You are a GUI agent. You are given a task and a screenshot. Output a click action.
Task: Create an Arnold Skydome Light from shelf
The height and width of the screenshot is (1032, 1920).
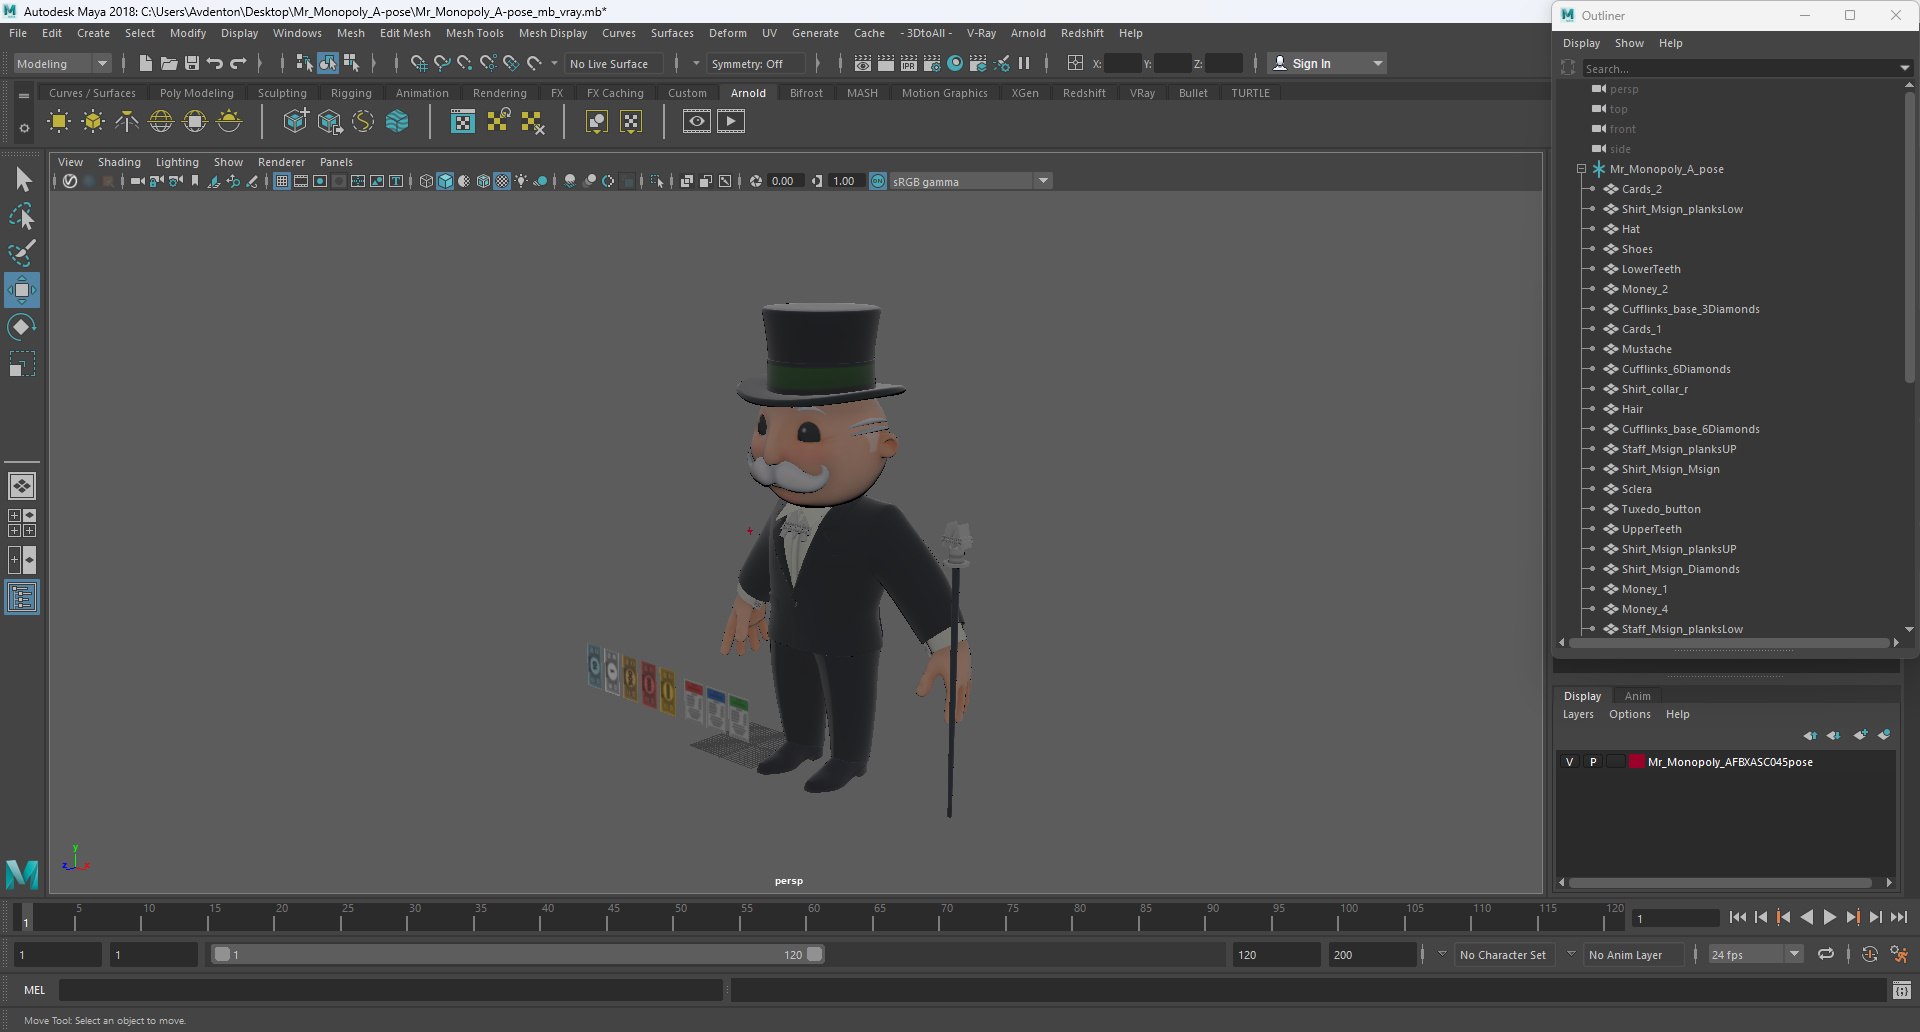[161, 122]
